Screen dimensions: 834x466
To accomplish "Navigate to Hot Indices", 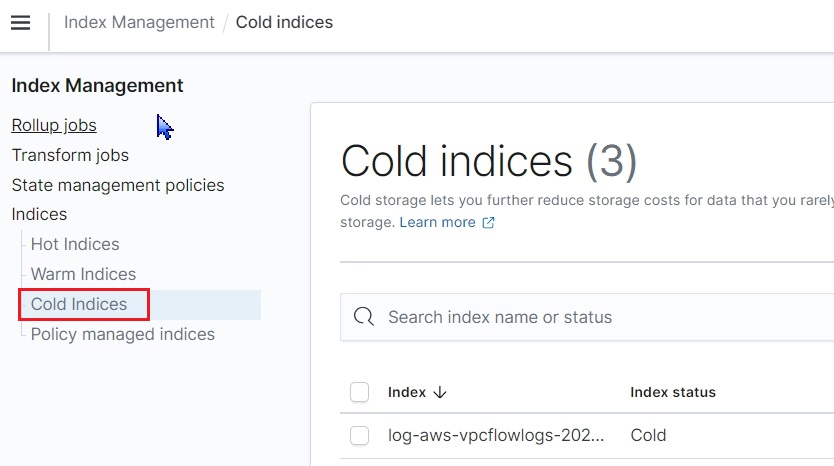I will (75, 244).
